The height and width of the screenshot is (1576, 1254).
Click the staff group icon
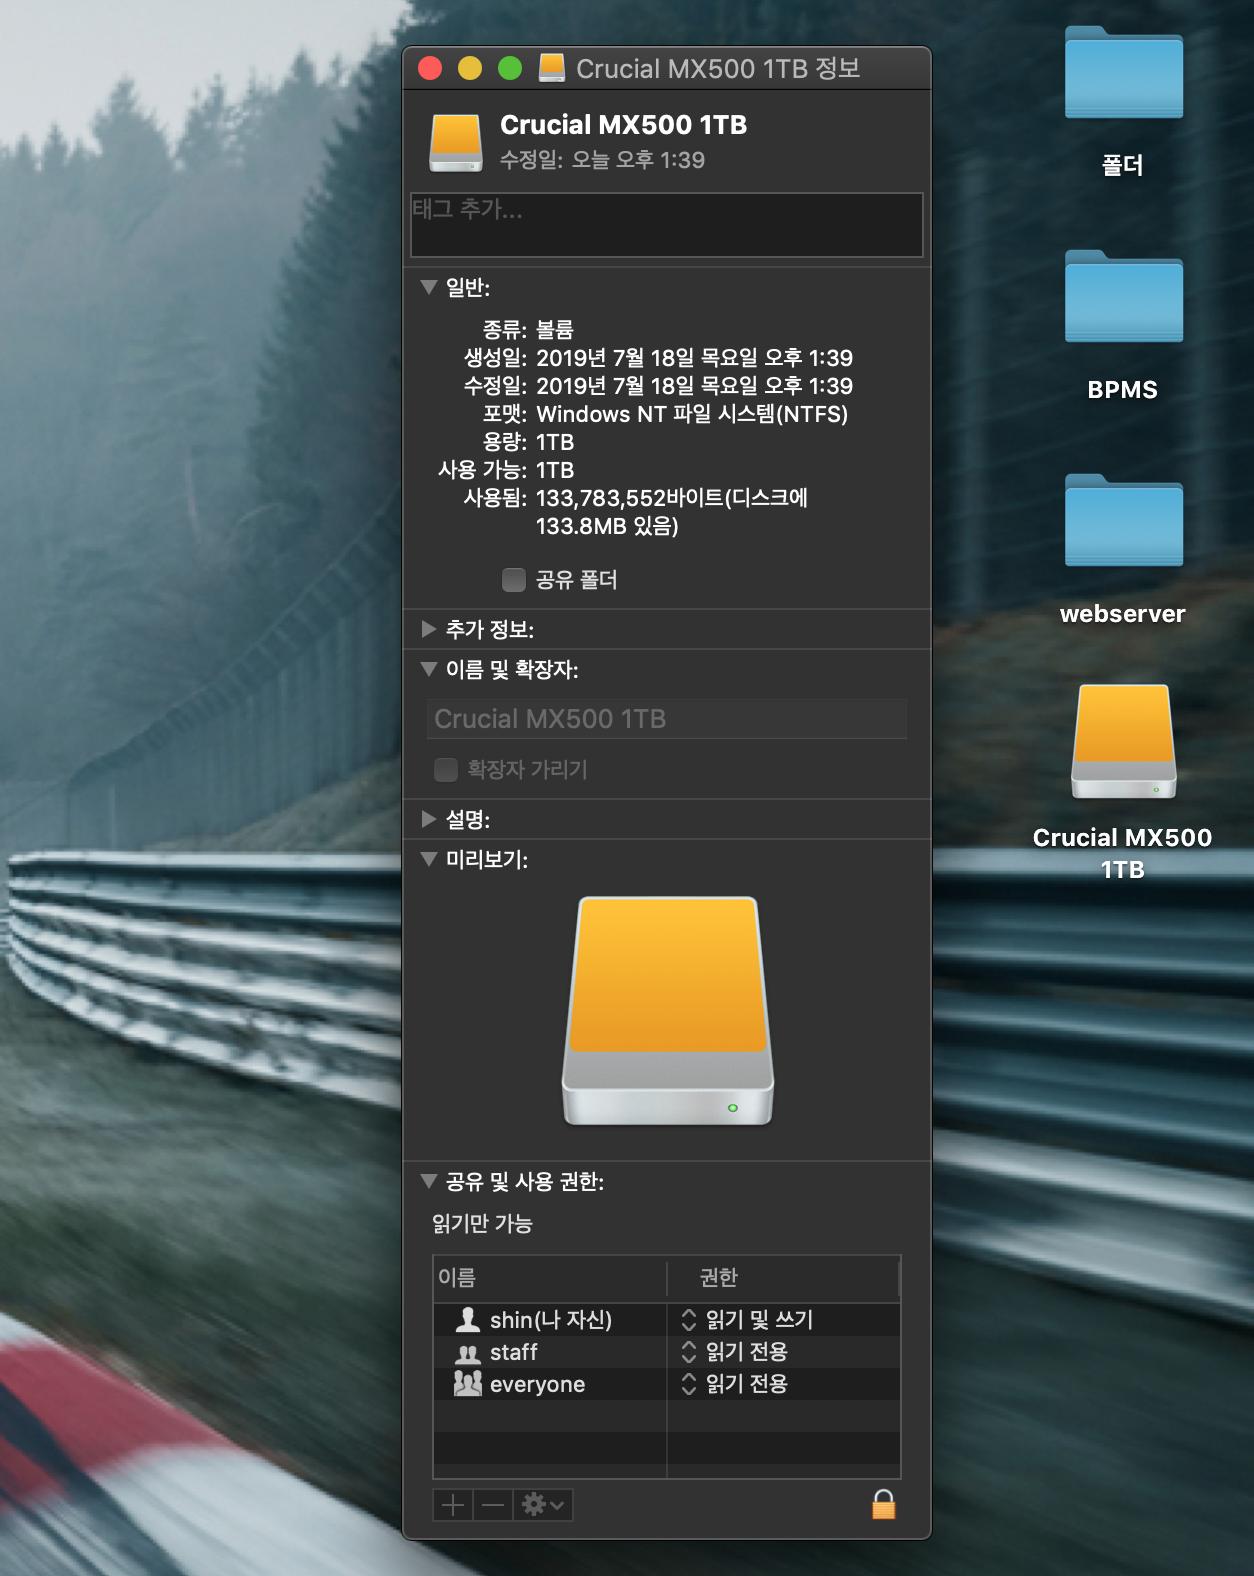point(467,1353)
